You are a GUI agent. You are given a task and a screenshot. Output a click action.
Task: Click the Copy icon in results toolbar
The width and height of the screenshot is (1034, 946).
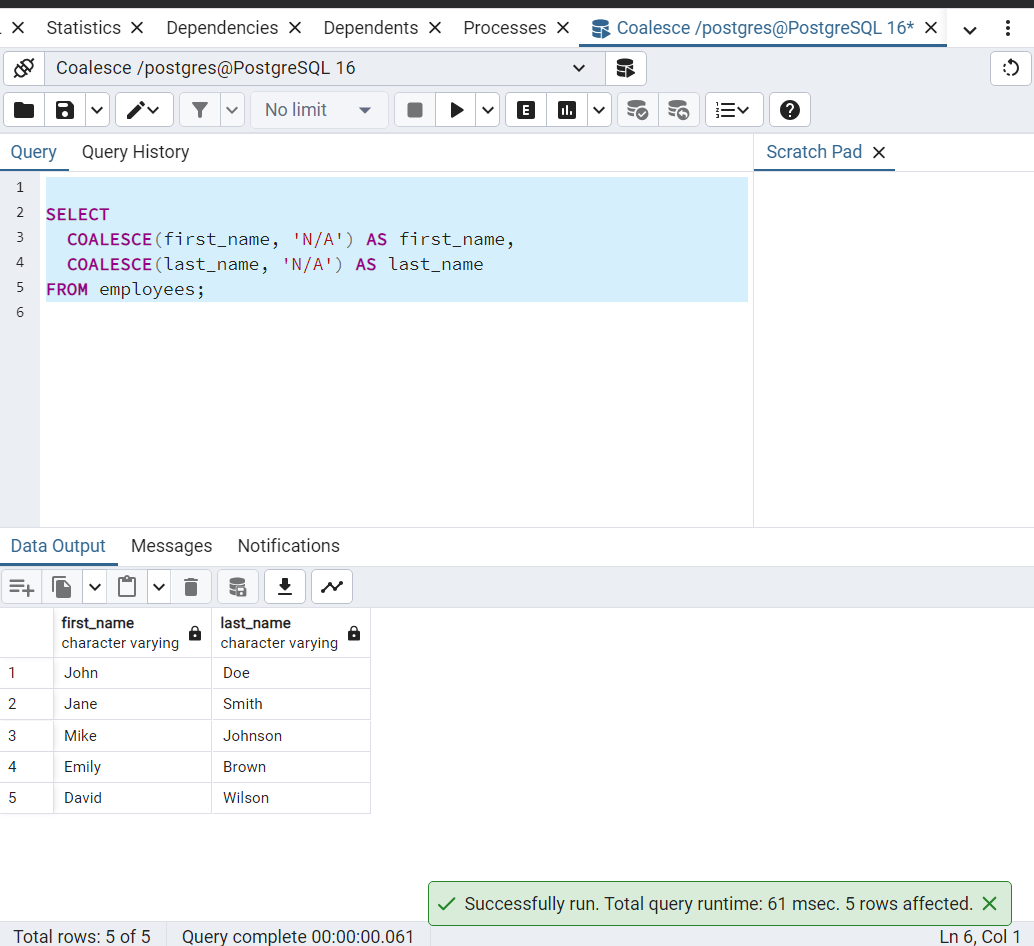(x=62, y=587)
